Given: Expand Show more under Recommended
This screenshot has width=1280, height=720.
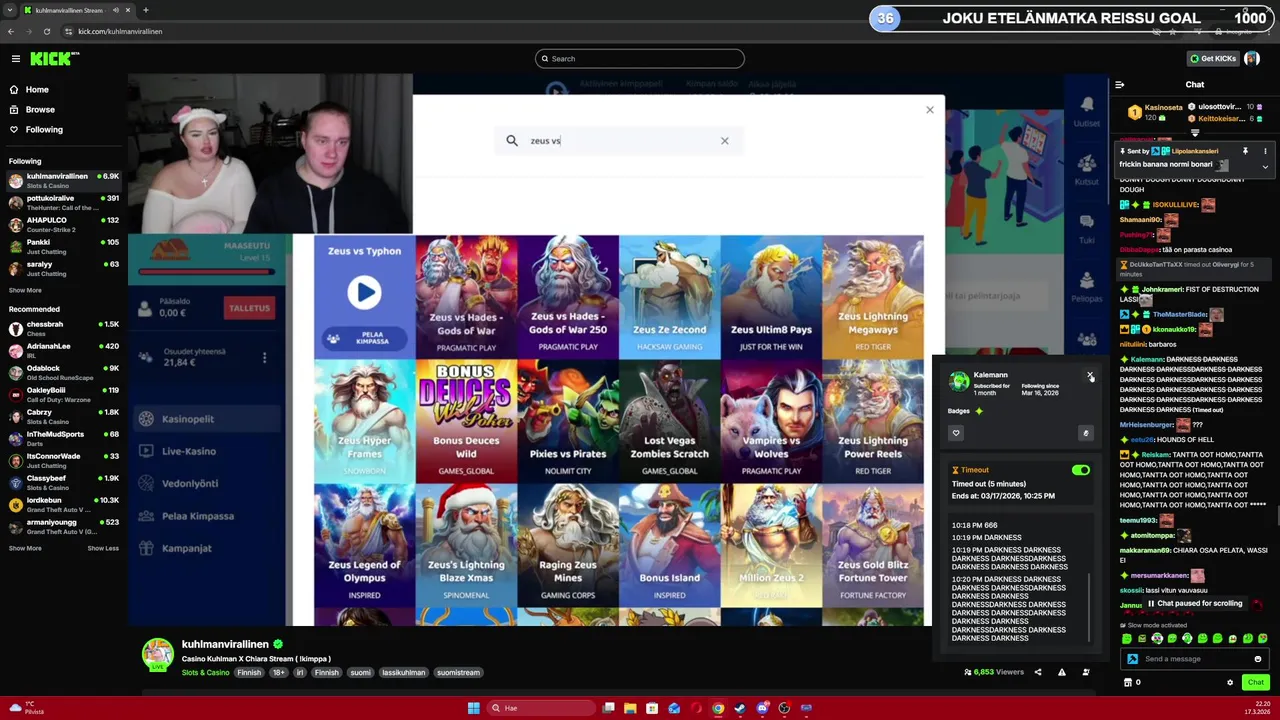Looking at the screenshot, I should coord(26,548).
